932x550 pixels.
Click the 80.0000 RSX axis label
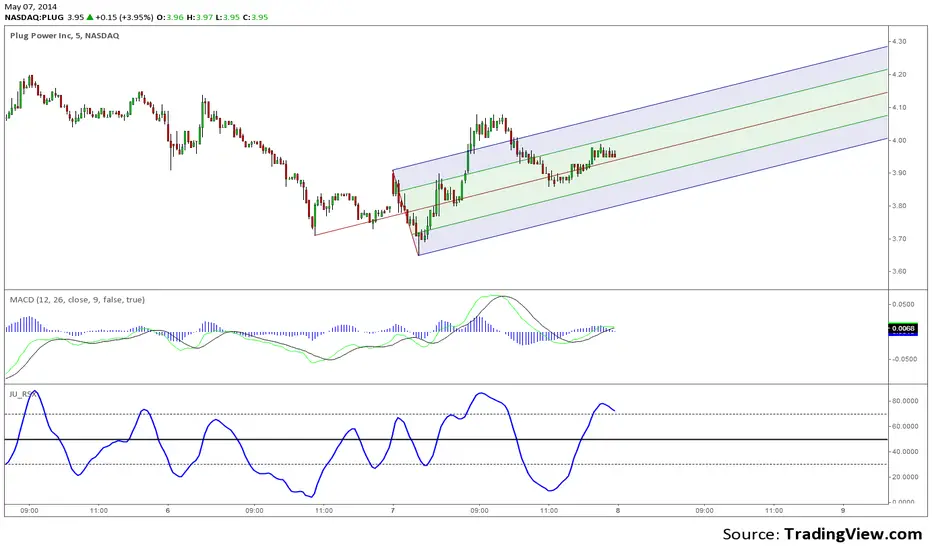(904, 401)
